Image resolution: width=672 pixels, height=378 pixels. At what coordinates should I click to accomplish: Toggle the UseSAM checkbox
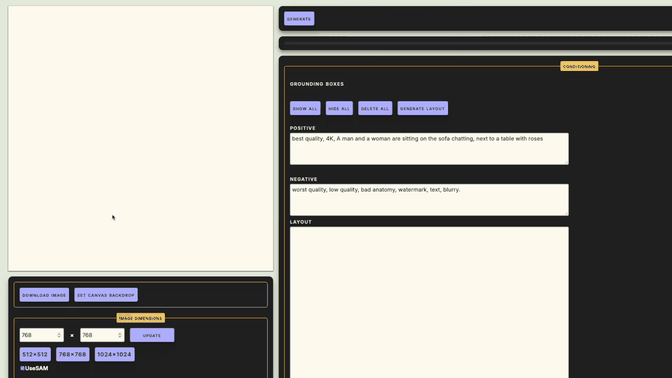click(x=22, y=368)
